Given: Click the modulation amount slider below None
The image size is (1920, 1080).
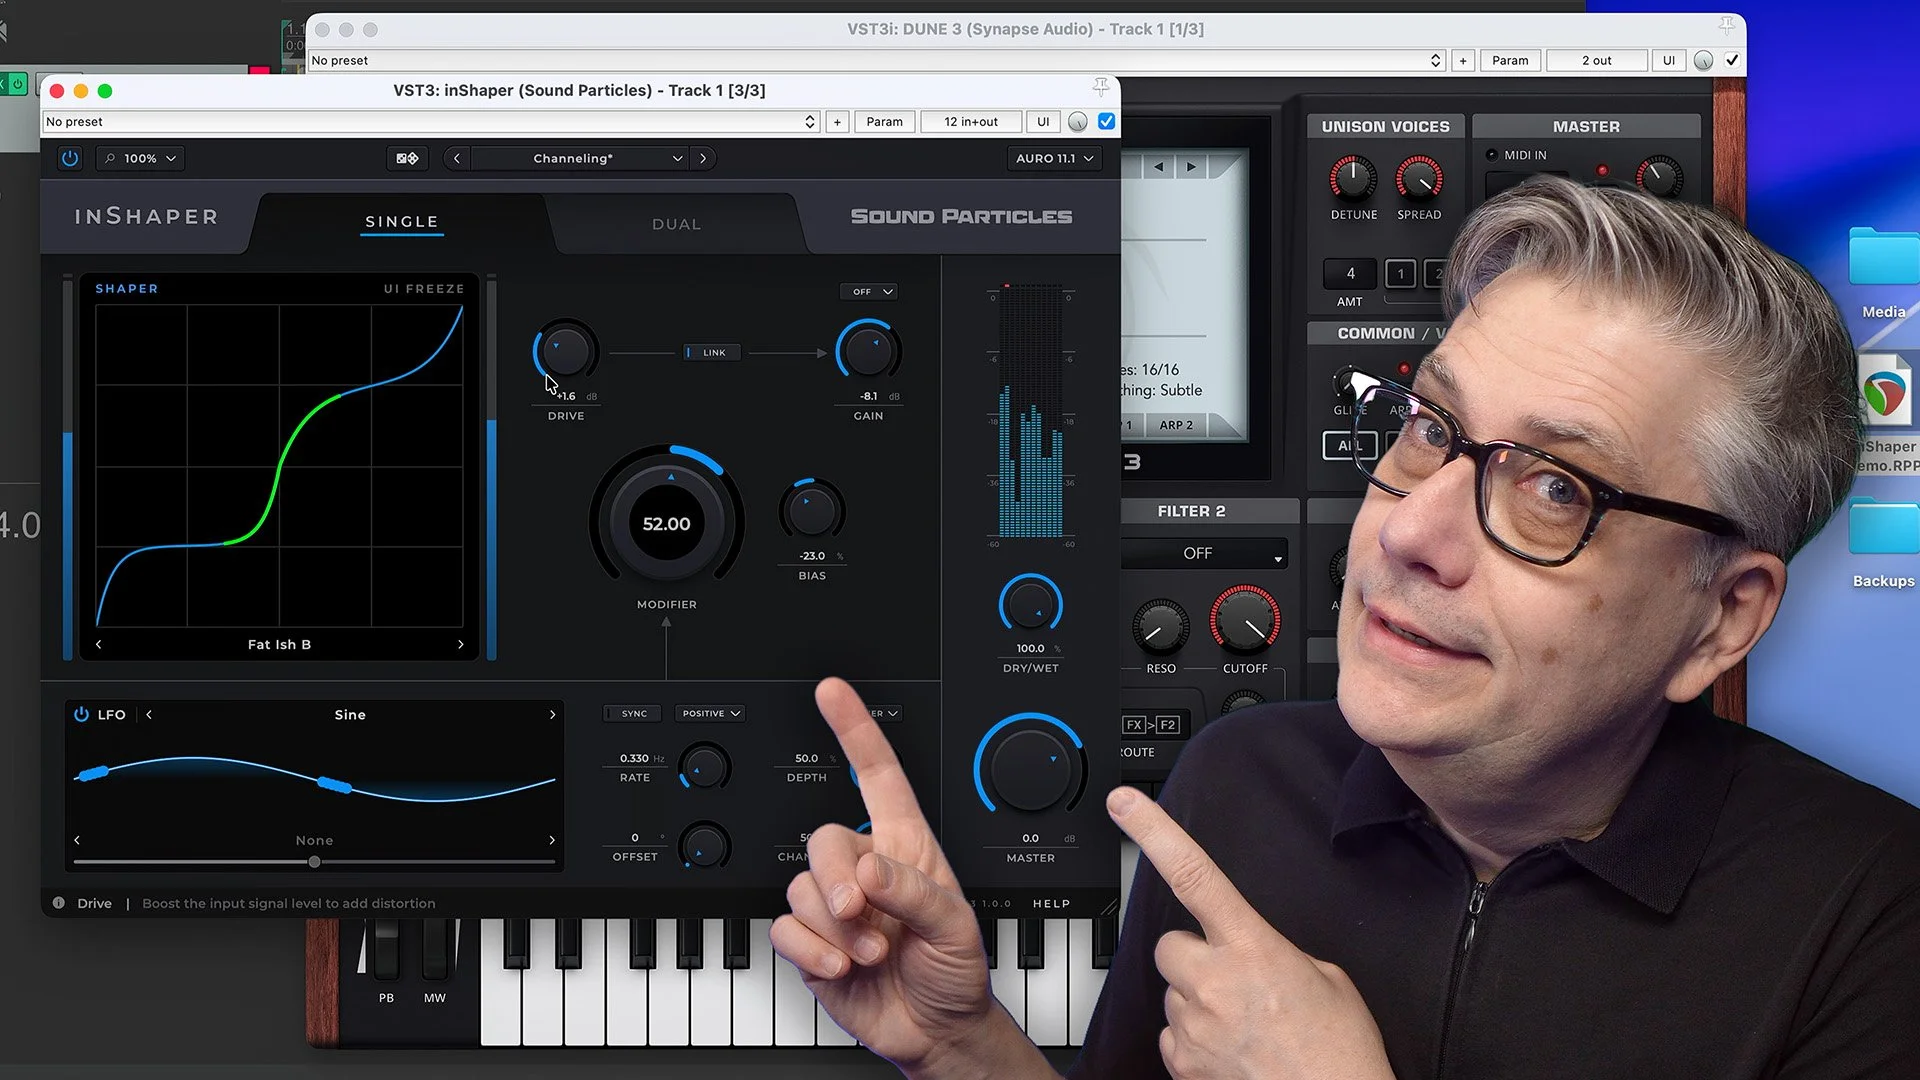Looking at the screenshot, I should coord(314,861).
